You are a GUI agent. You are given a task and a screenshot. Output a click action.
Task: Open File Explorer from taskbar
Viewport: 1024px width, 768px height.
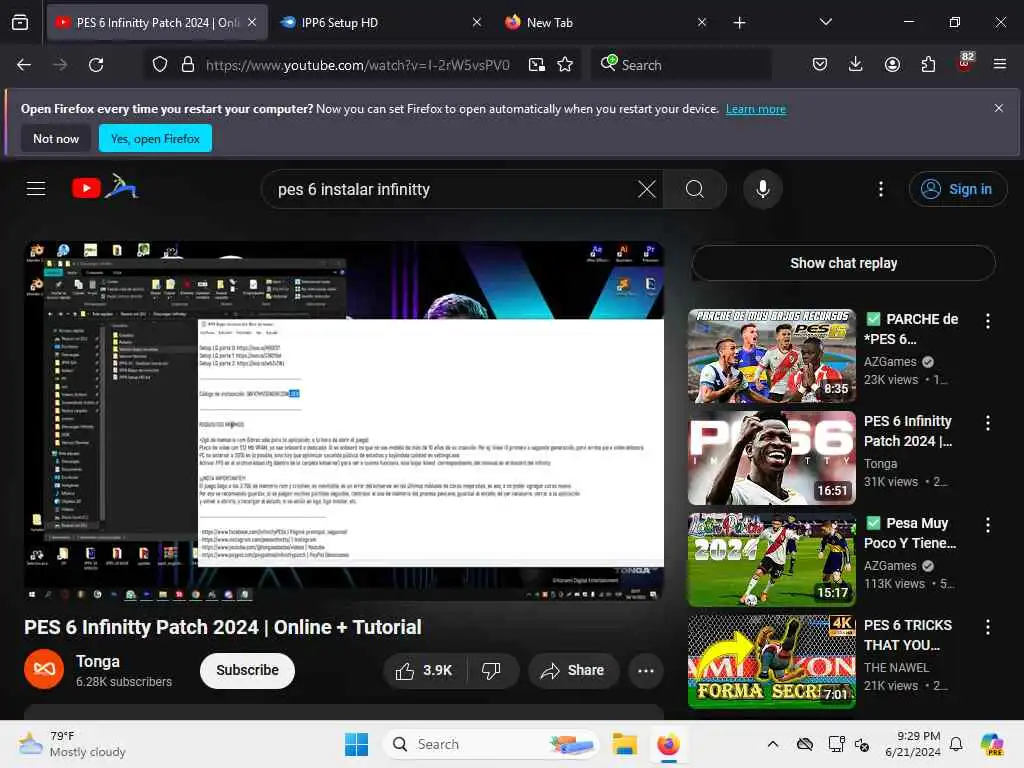[x=624, y=744]
